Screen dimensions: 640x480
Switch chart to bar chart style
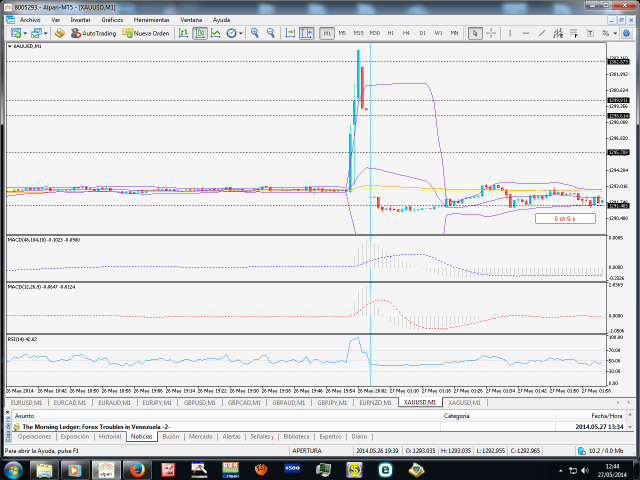pyautogui.click(x=185, y=33)
